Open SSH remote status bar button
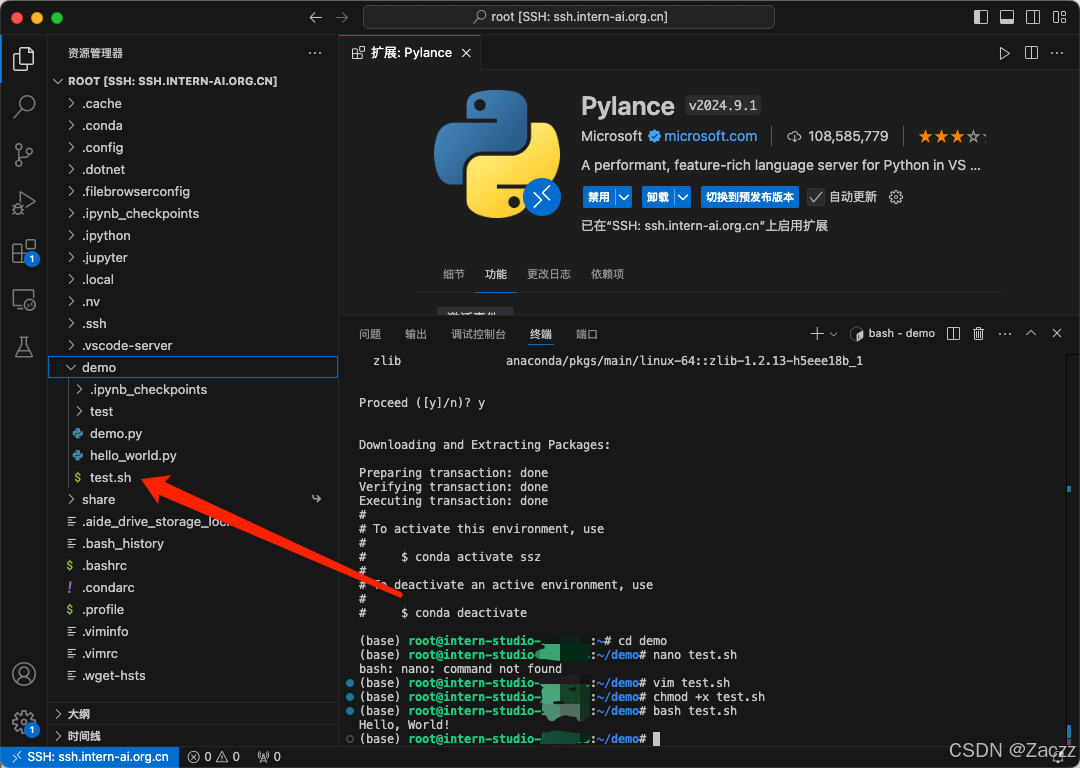The width and height of the screenshot is (1080, 768). point(90,757)
